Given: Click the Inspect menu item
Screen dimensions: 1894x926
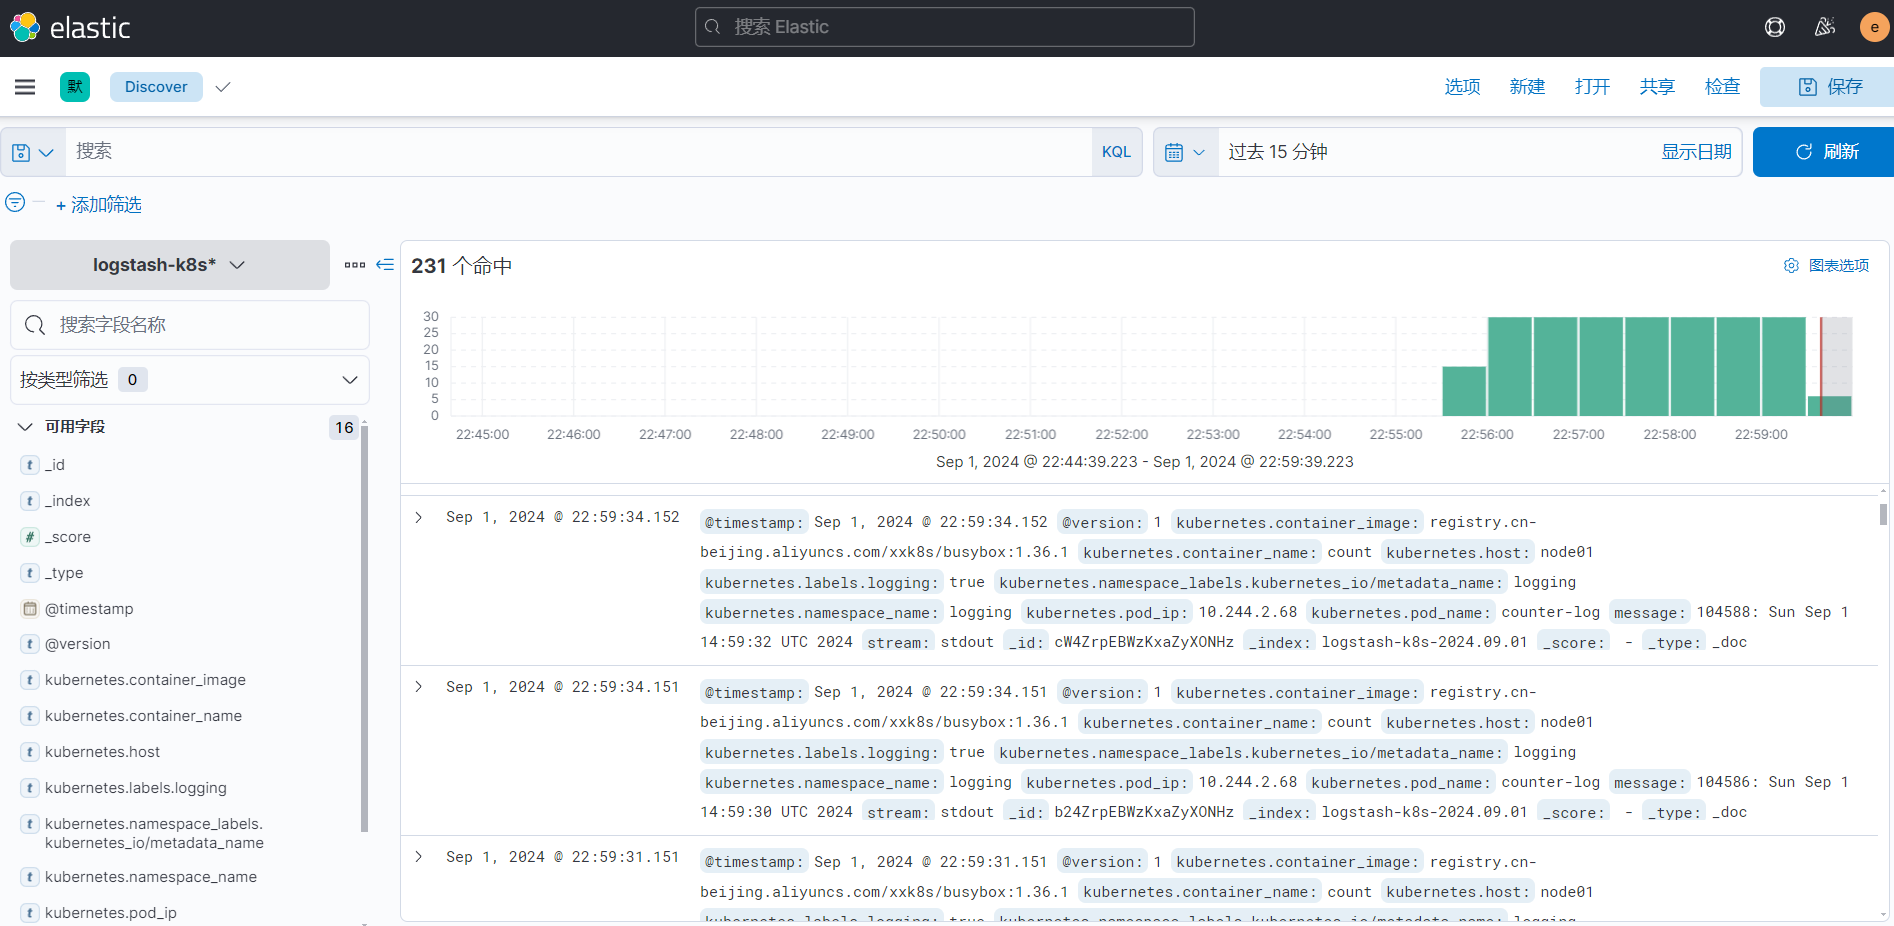Looking at the screenshot, I should click(1722, 87).
